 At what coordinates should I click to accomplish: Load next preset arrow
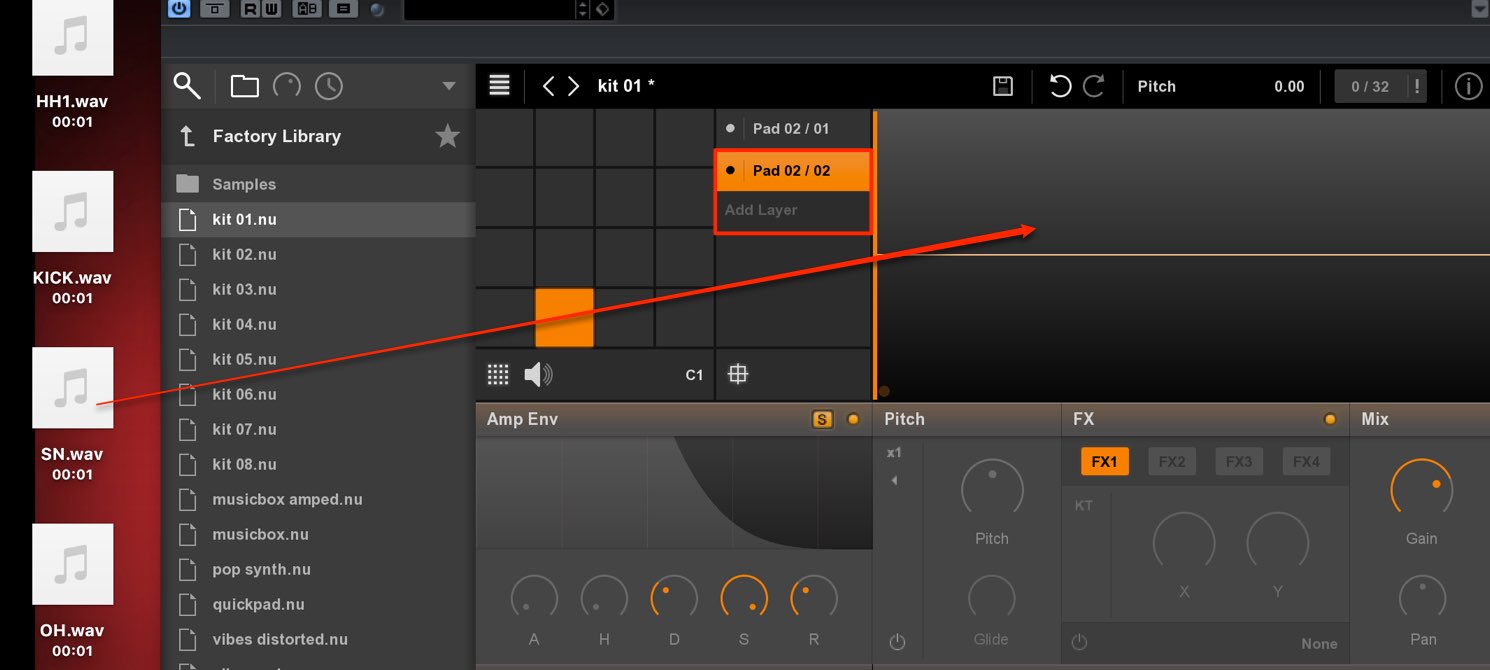coord(573,86)
